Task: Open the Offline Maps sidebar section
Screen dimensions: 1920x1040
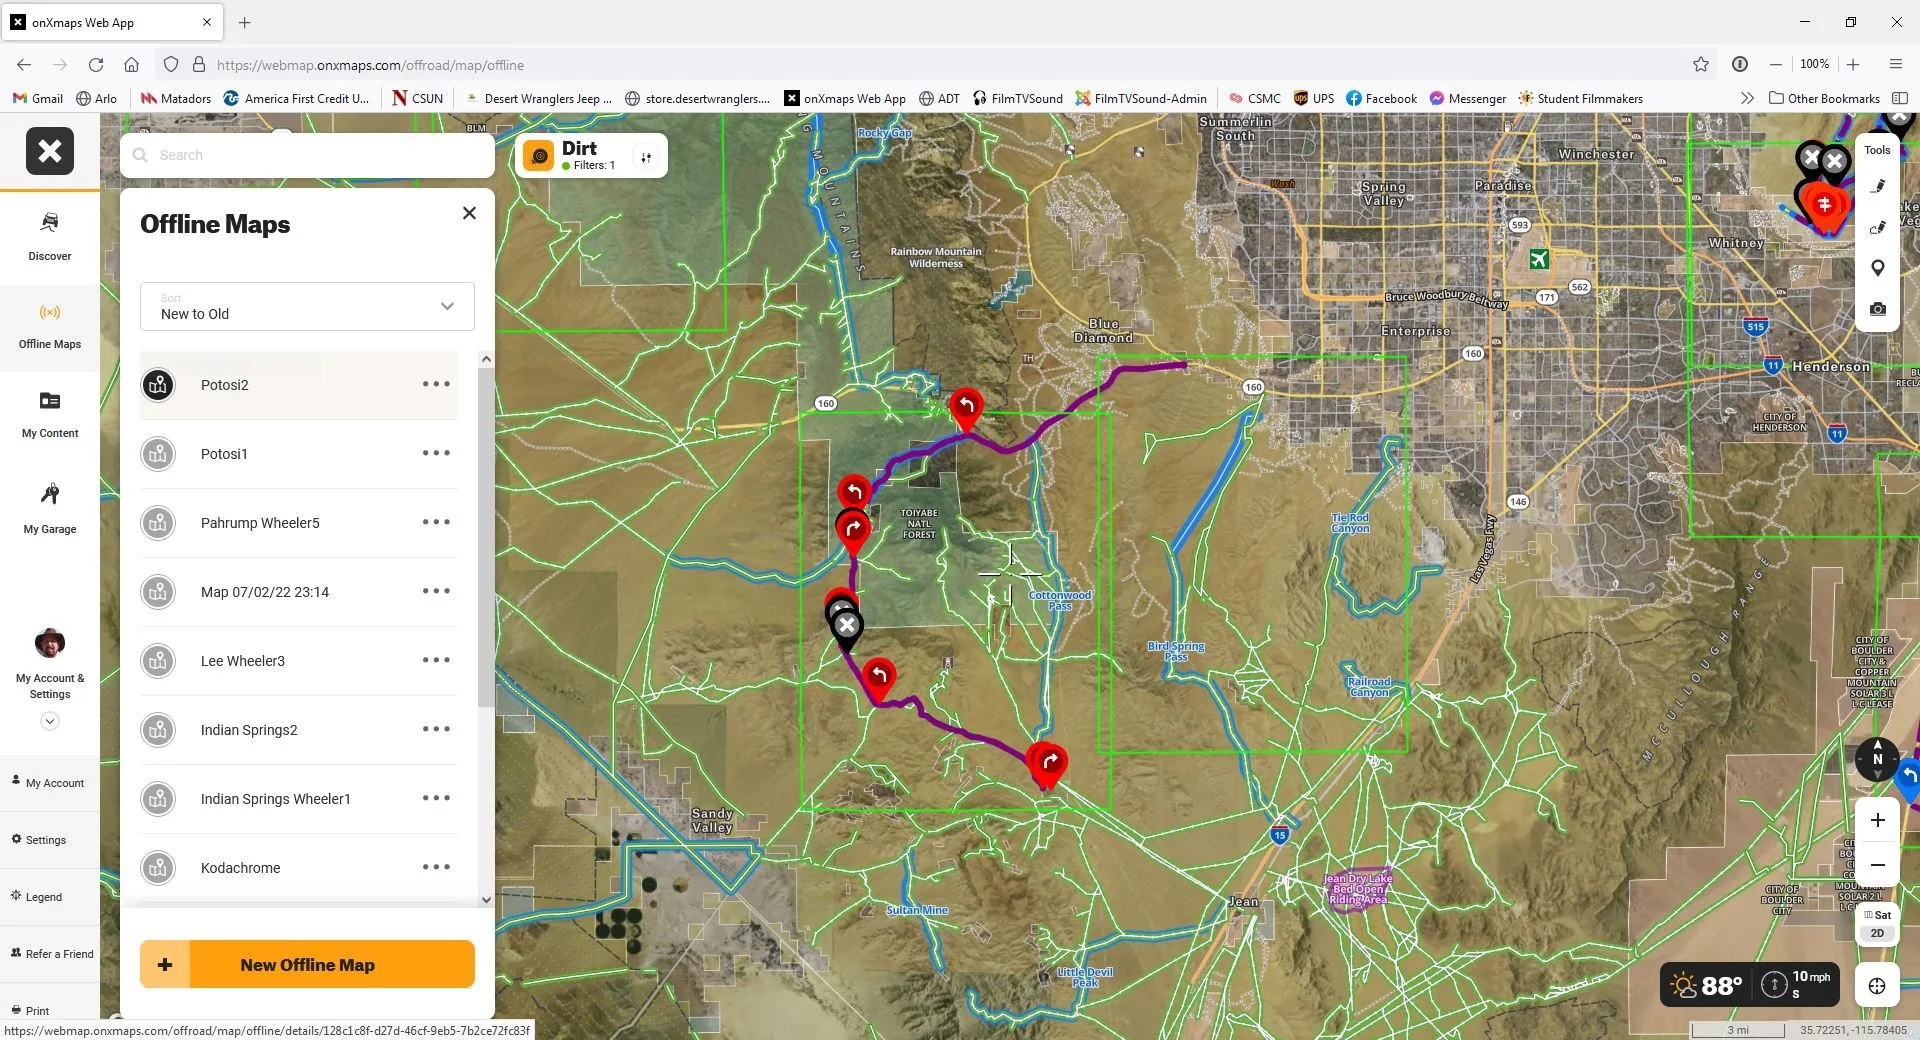Action: [x=50, y=327]
